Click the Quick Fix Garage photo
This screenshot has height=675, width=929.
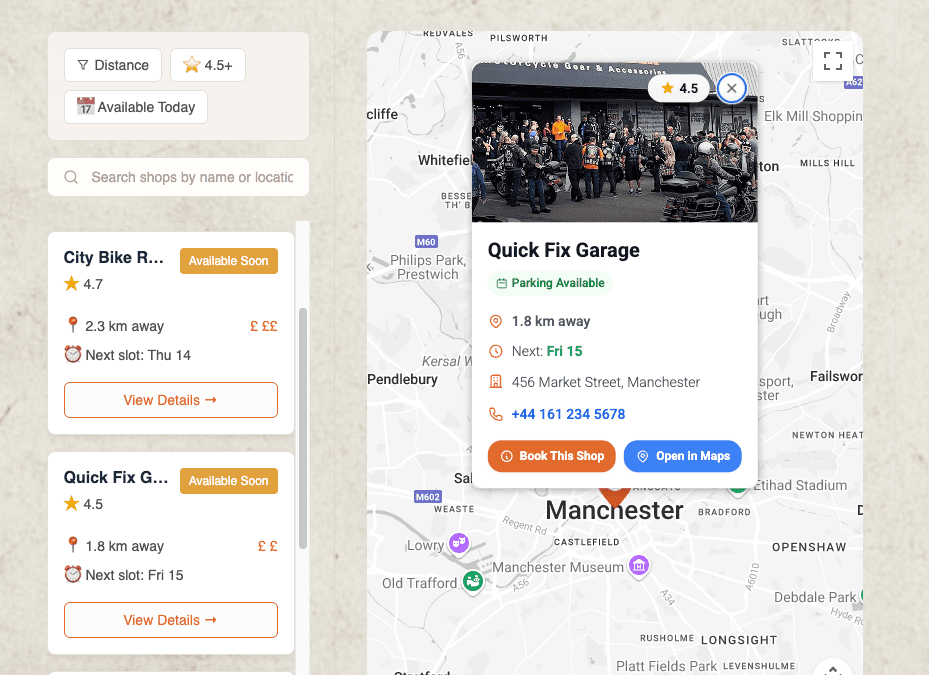pyautogui.click(x=614, y=142)
